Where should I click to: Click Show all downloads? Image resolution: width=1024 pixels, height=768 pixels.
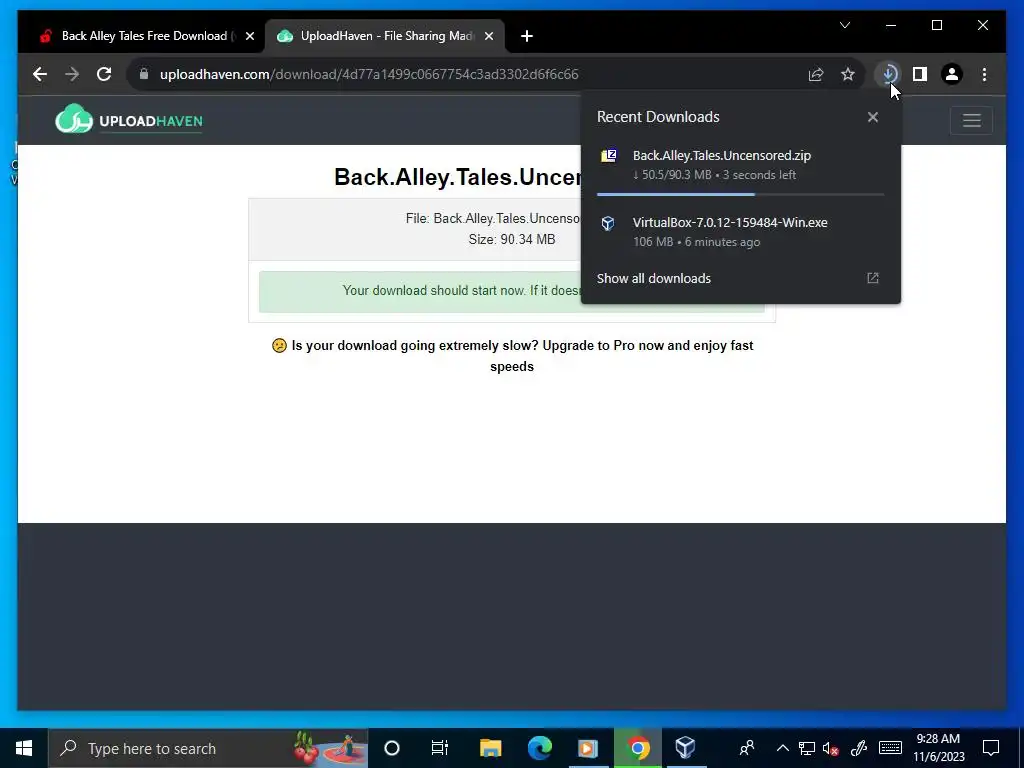point(654,278)
